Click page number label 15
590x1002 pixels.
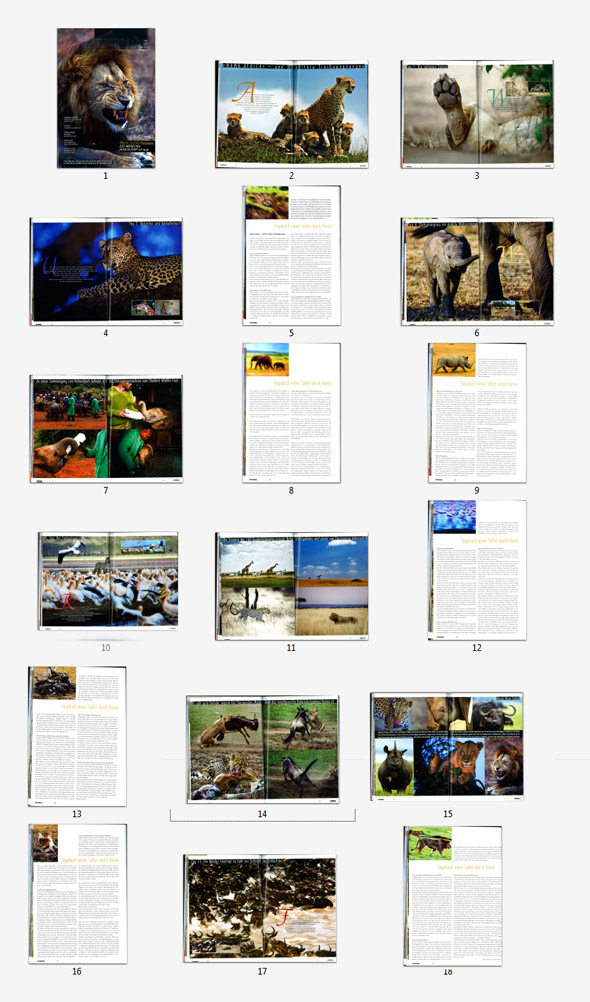pyautogui.click(x=447, y=813)
